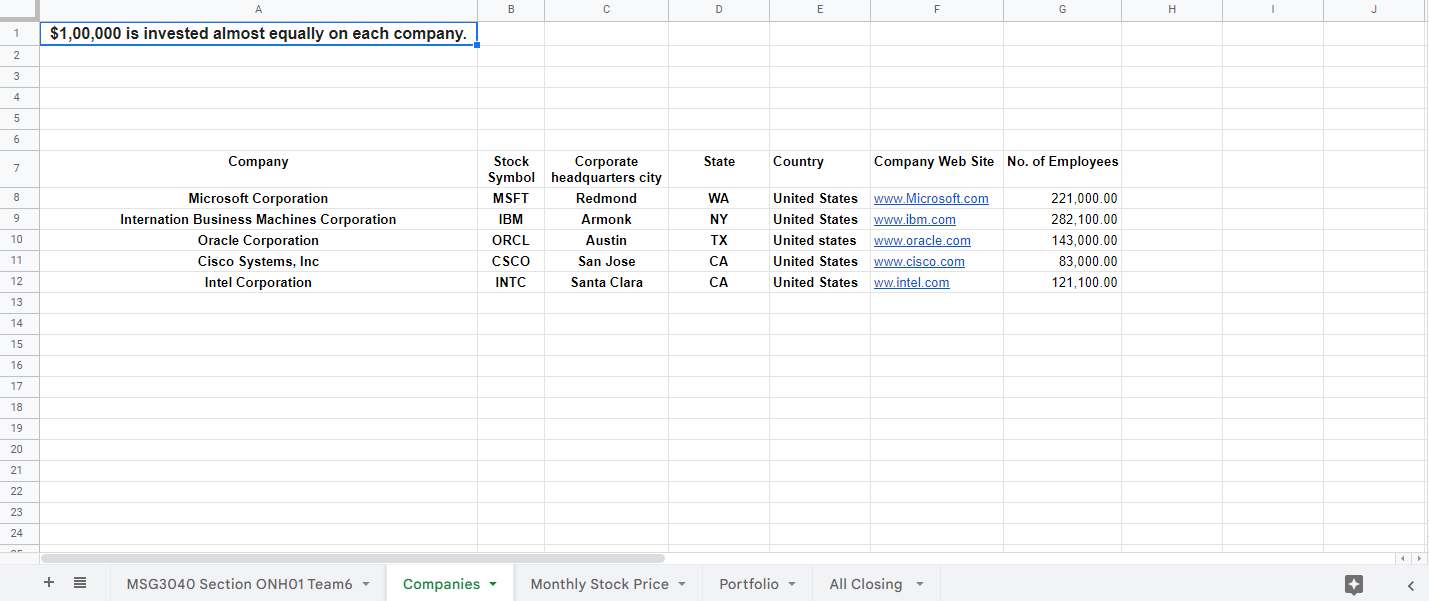1429x601 pixels.
Task: Select 'No. of Employees' header cell
Action: [1062, 169]
